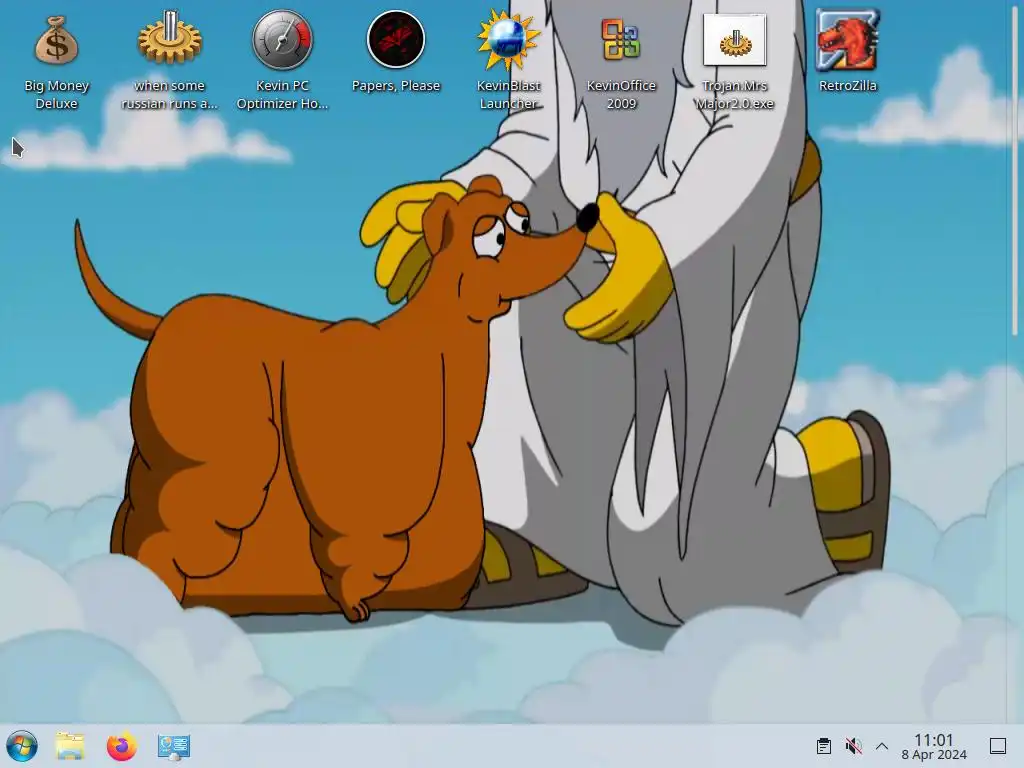Select Trojan.Mrs Major2.0.exe file icon
The width and height of the screenshot is (1024, 768).
click(735, 40)
